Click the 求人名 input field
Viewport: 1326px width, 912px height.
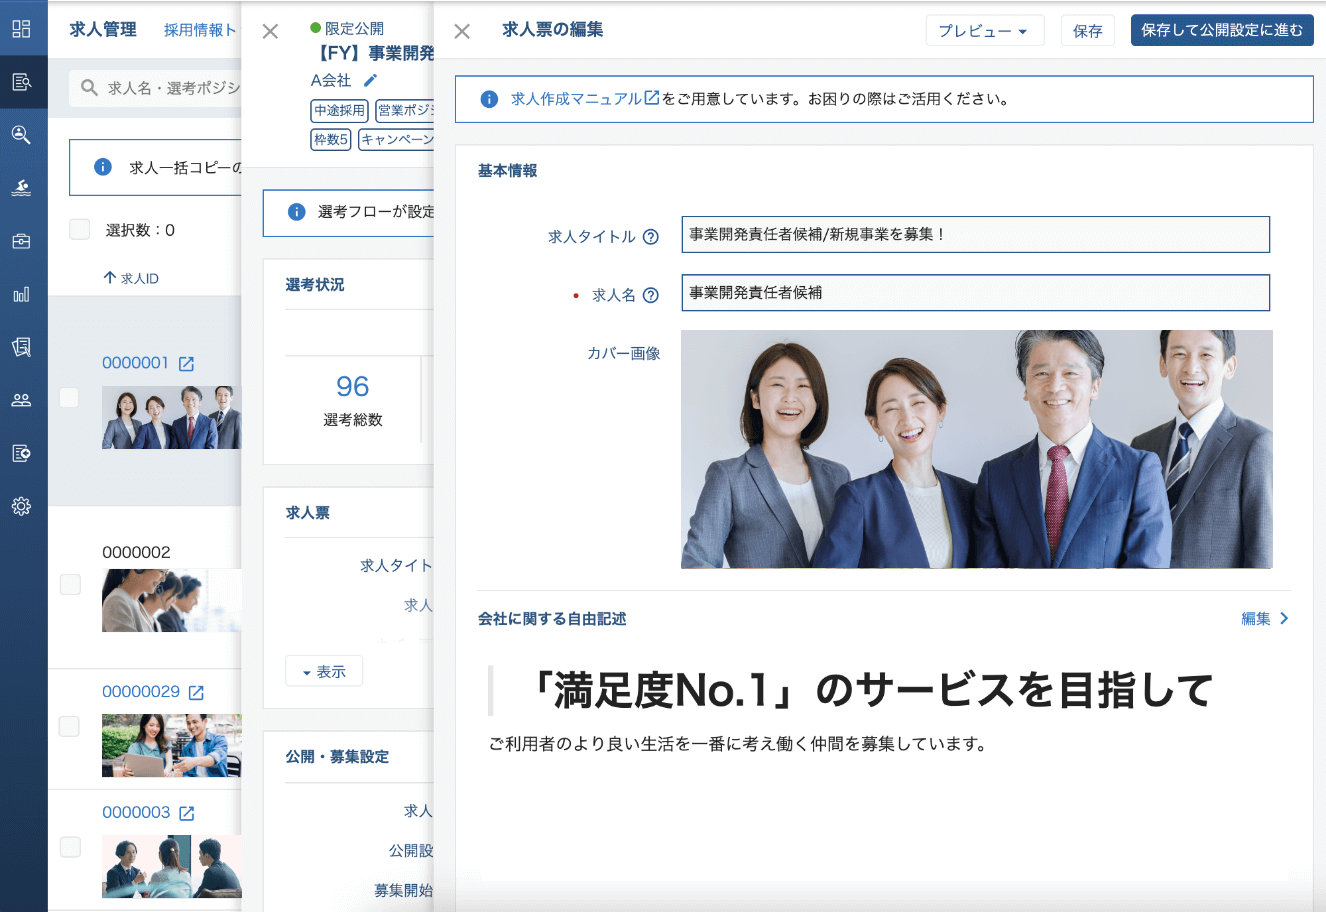click(x=975, y=293)
